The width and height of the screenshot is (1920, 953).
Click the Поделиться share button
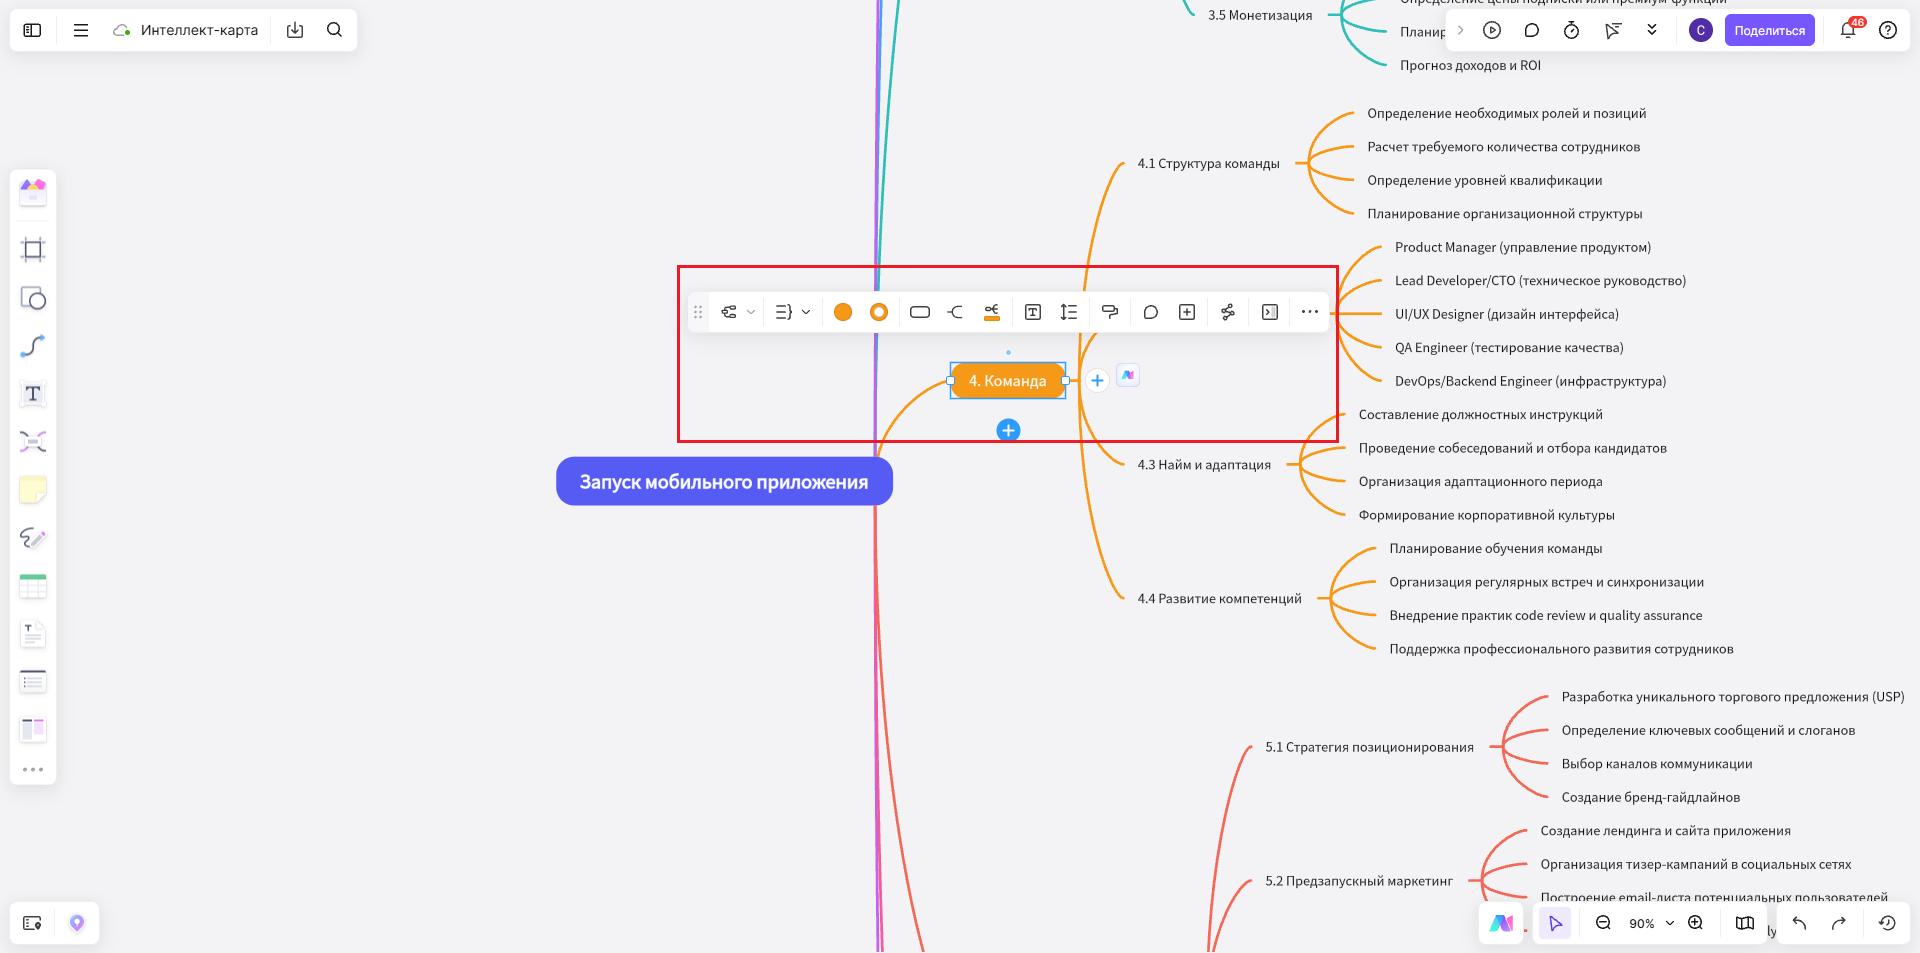point(1769,30)
